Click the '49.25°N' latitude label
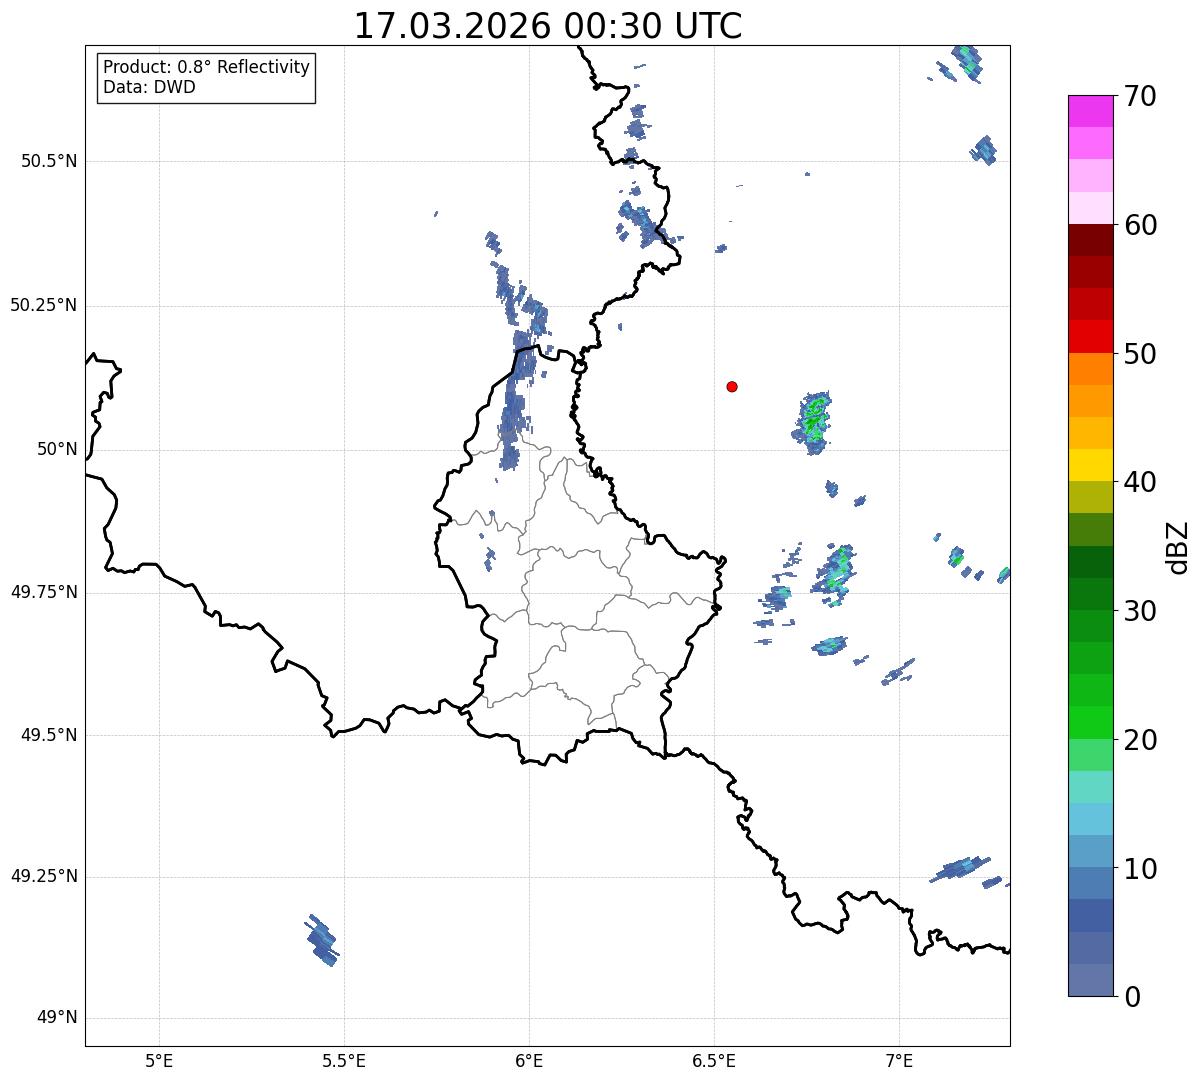Viewport: 1202px width, 1081px height. click(x=44, y=876)
